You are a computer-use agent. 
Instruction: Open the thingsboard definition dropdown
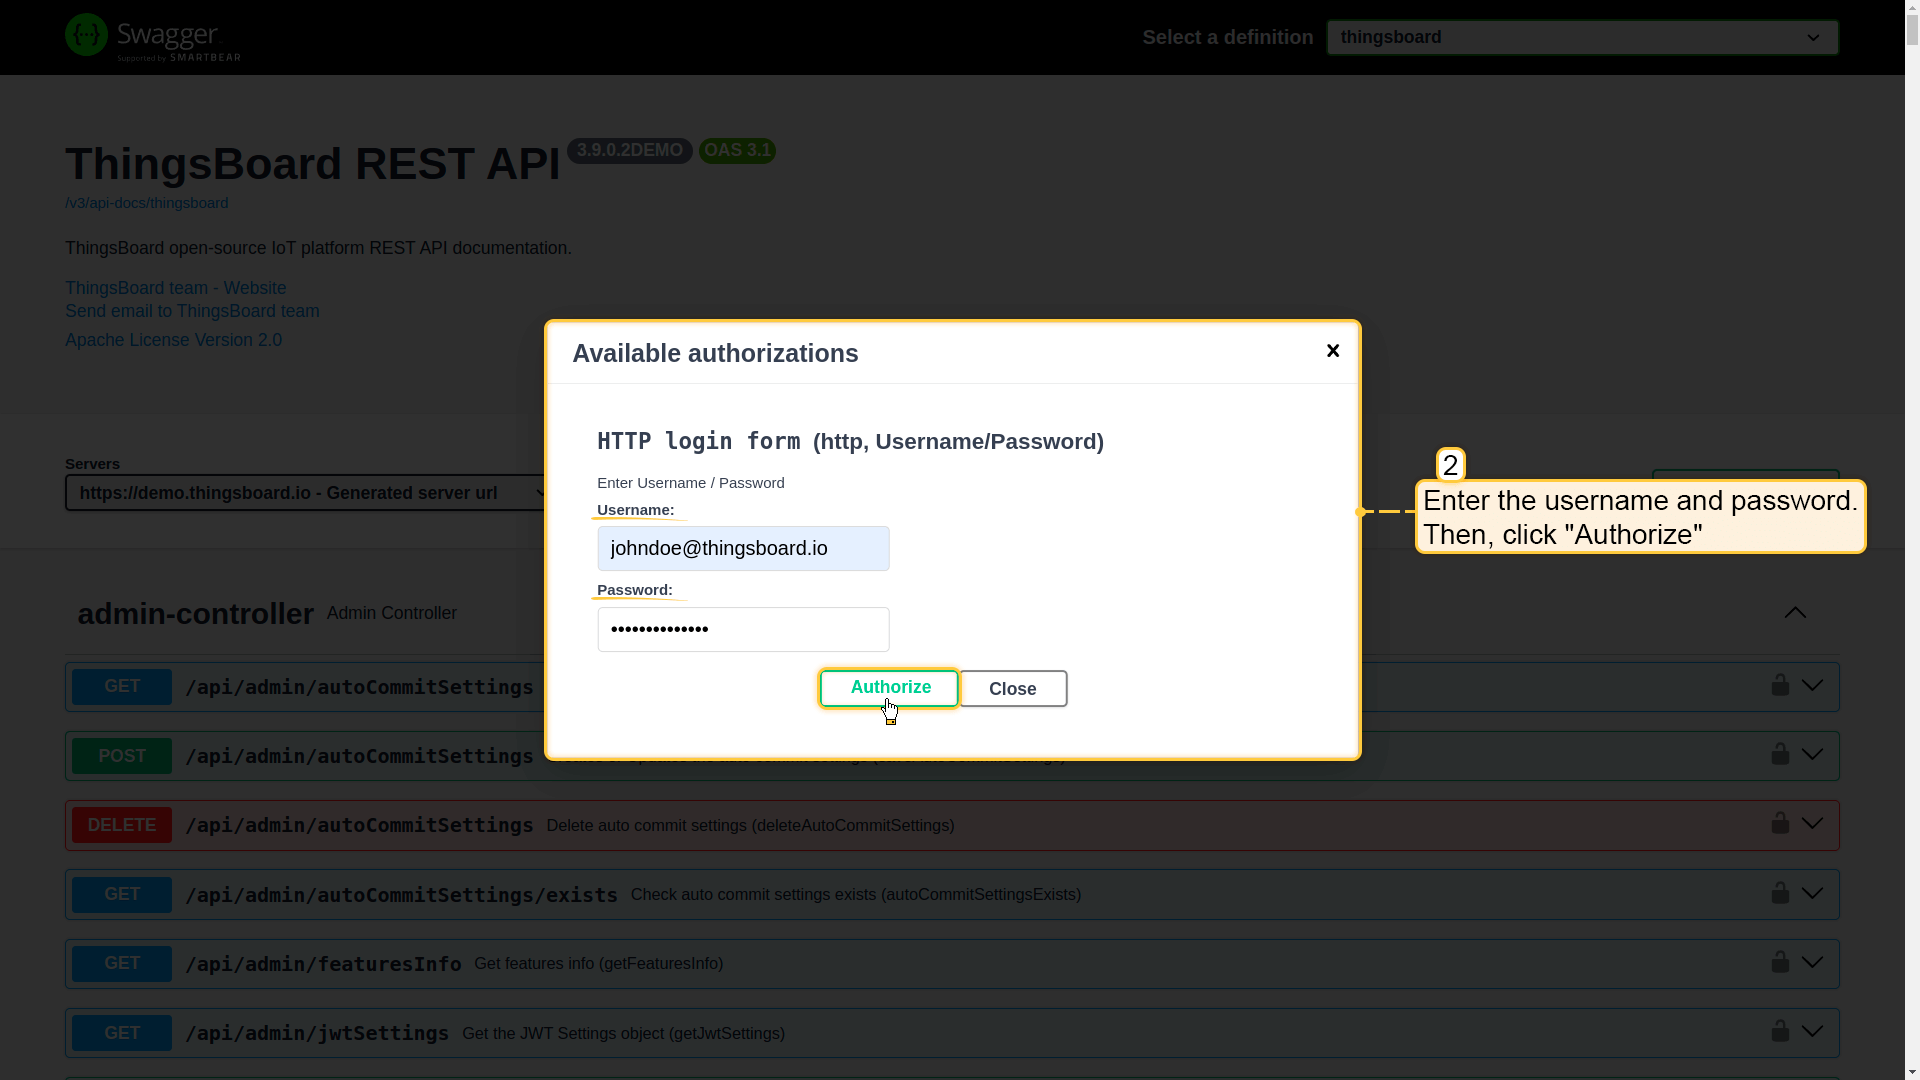pos(1582,38)
